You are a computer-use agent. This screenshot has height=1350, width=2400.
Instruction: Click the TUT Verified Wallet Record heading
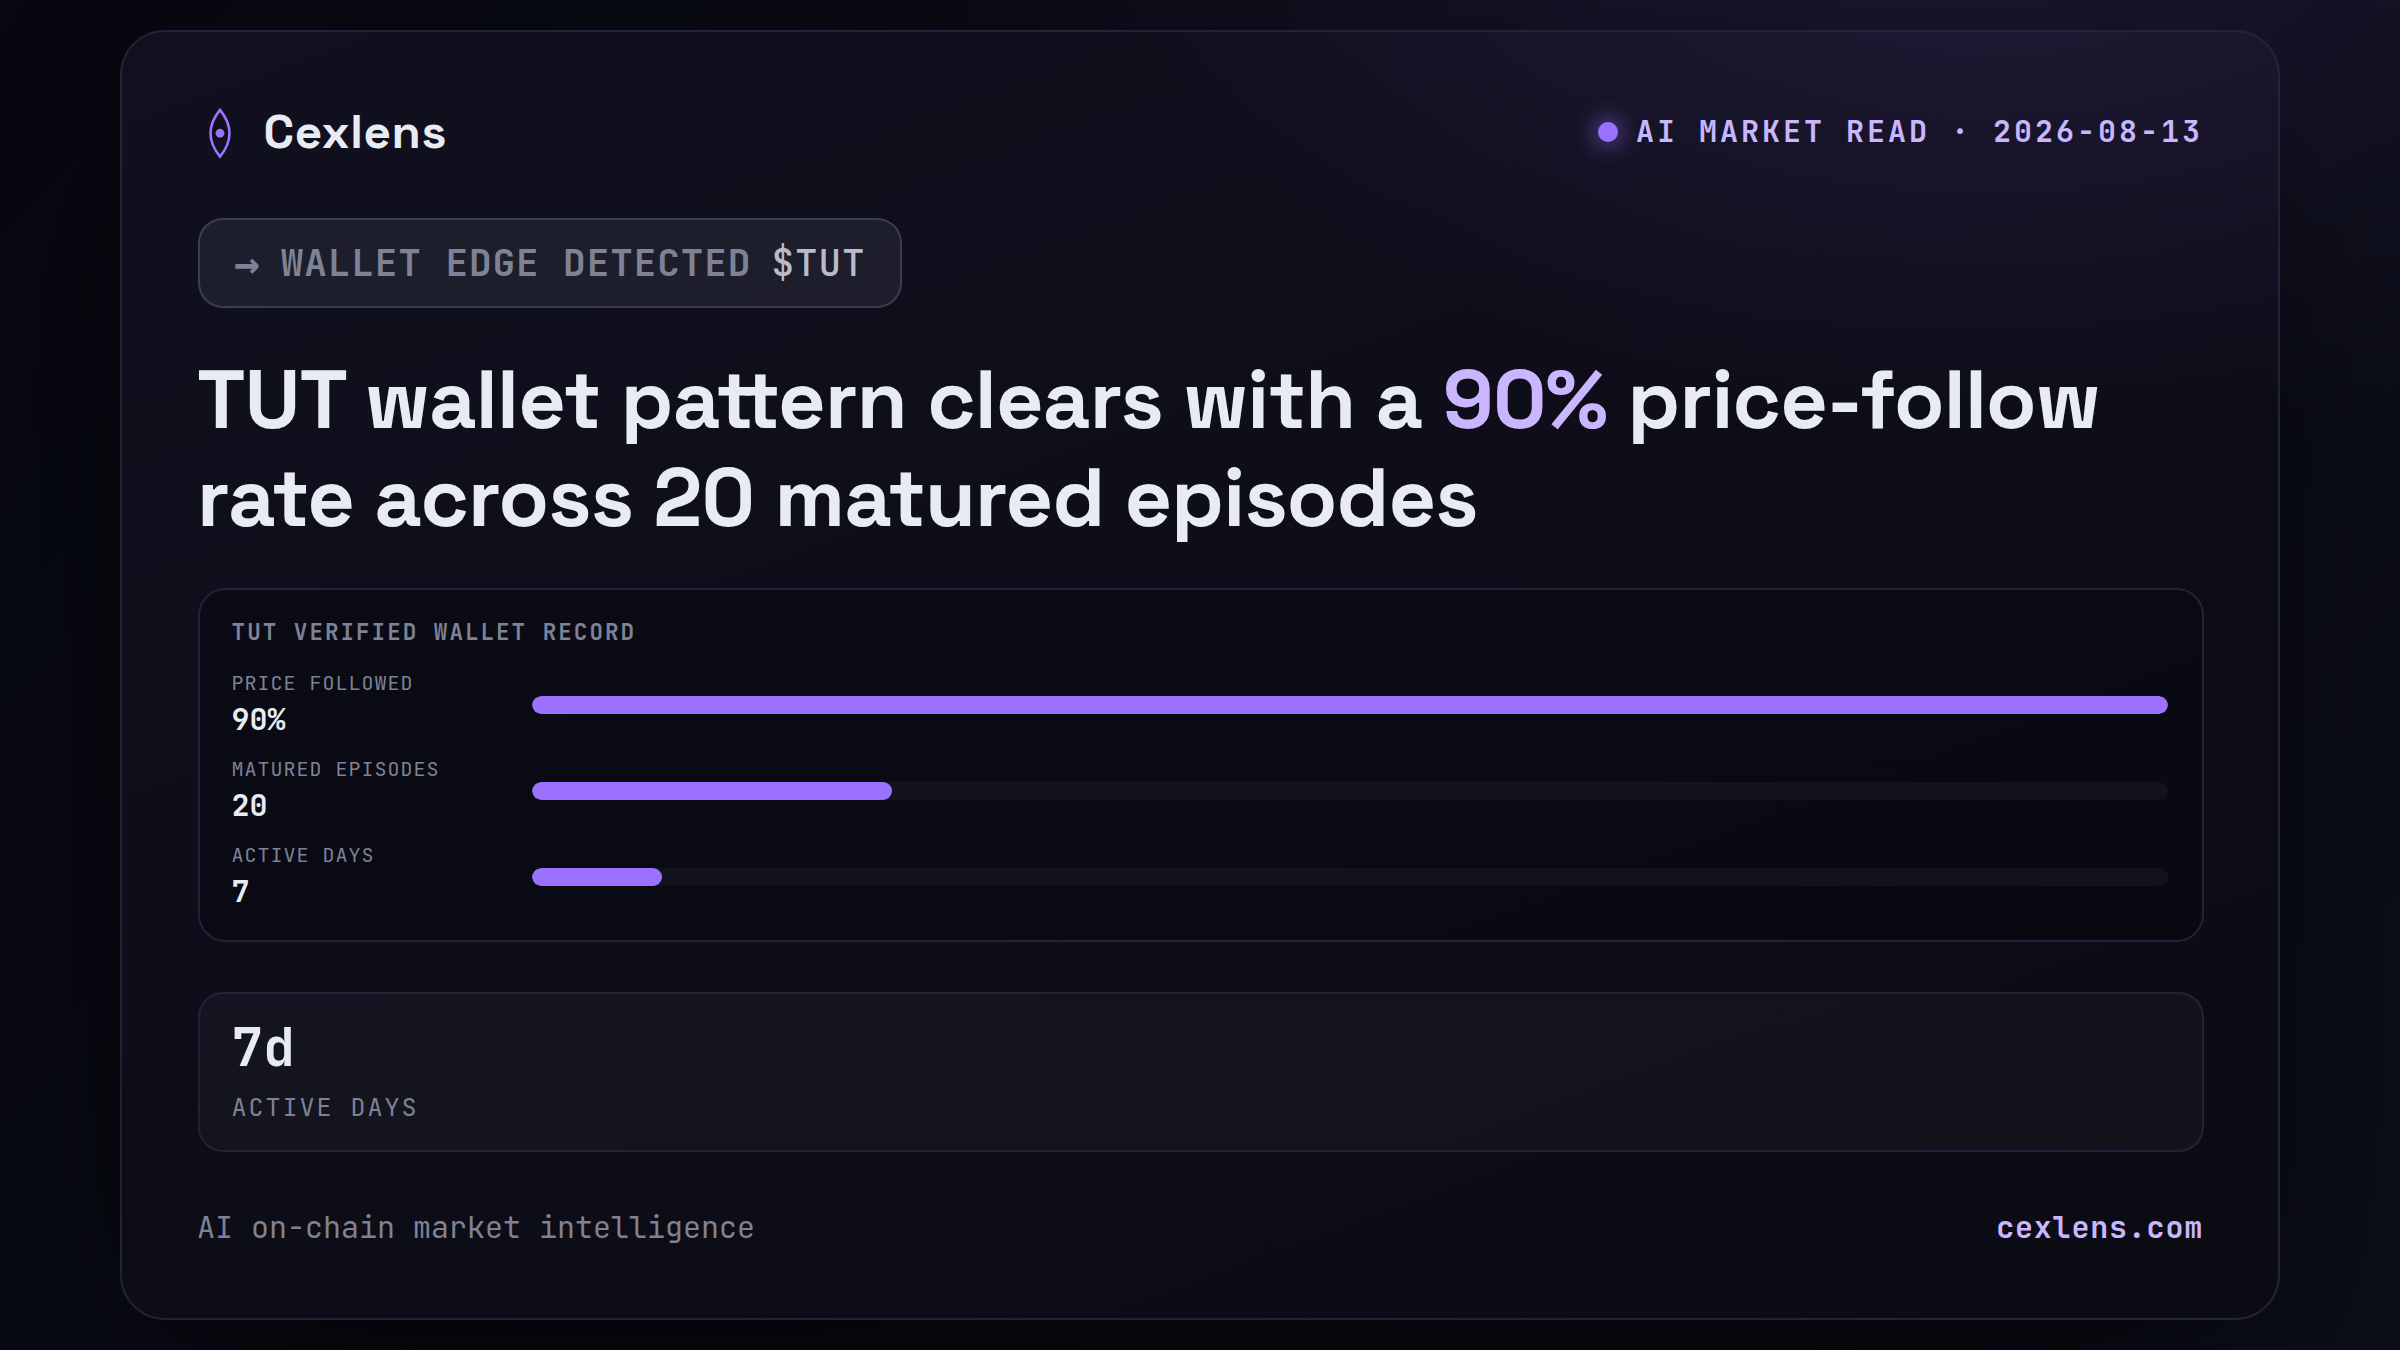pyautogui.click(x=433, y=632)
